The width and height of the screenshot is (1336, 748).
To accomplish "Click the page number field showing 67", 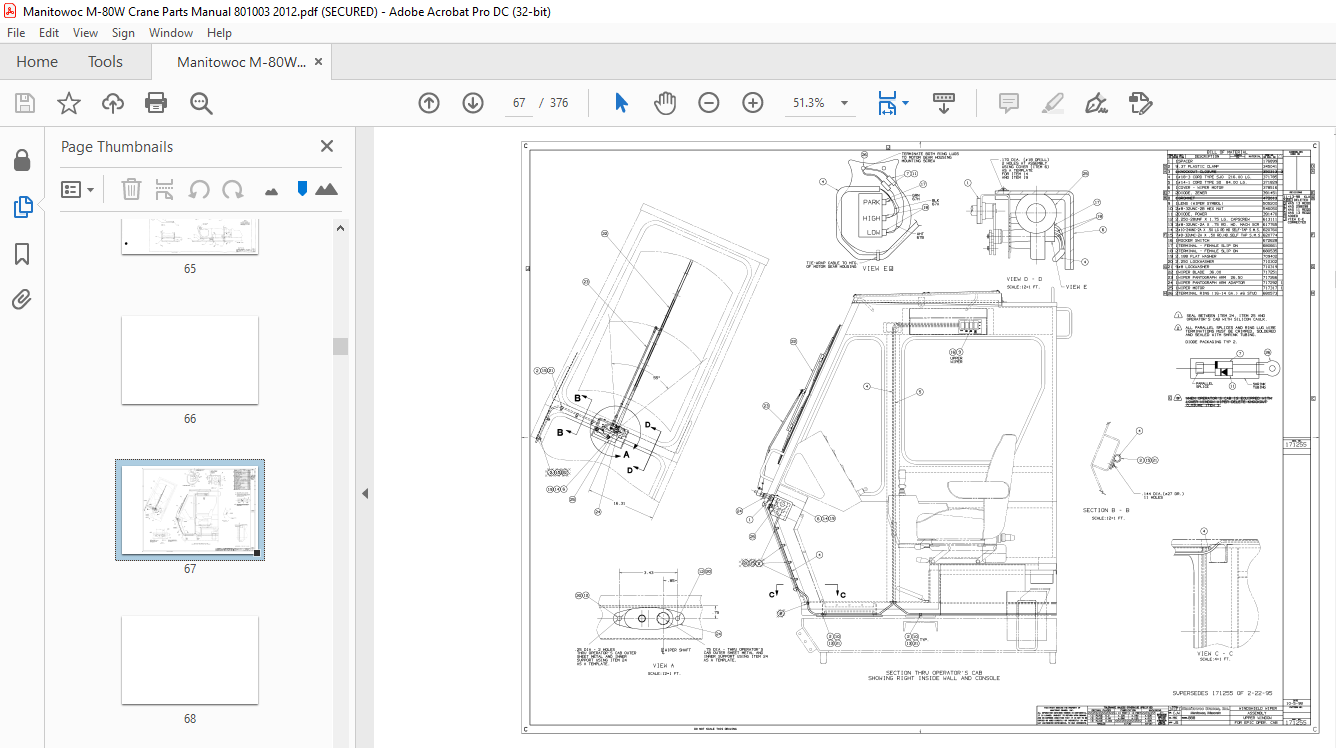I will click(x=519, y=103).
